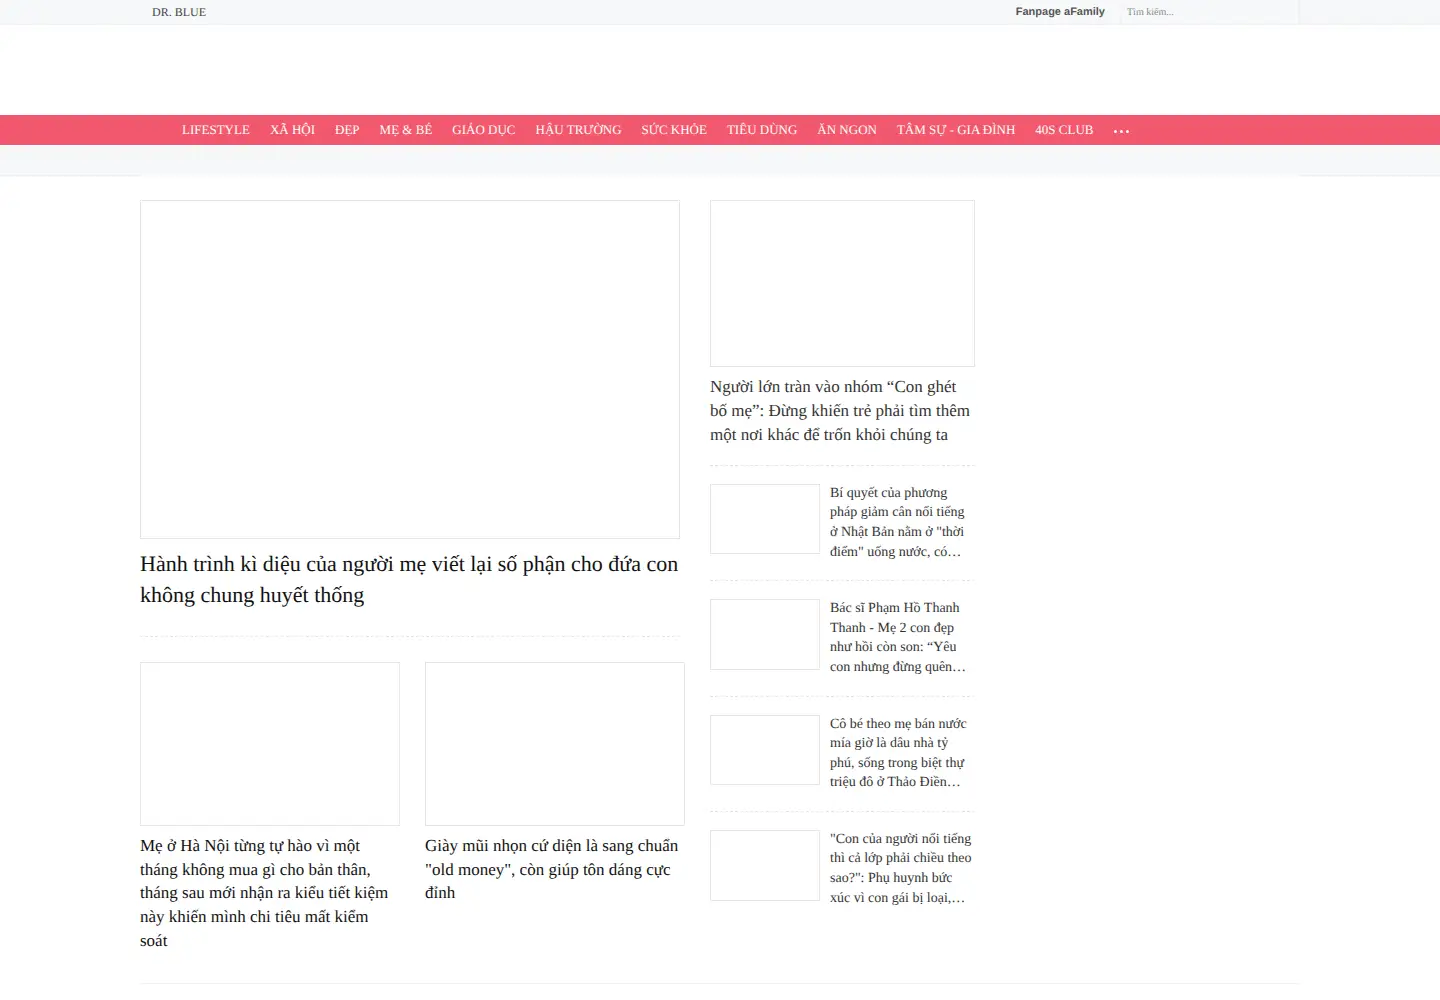Go to SỨC KHỎE category

[x=674, y=130]
